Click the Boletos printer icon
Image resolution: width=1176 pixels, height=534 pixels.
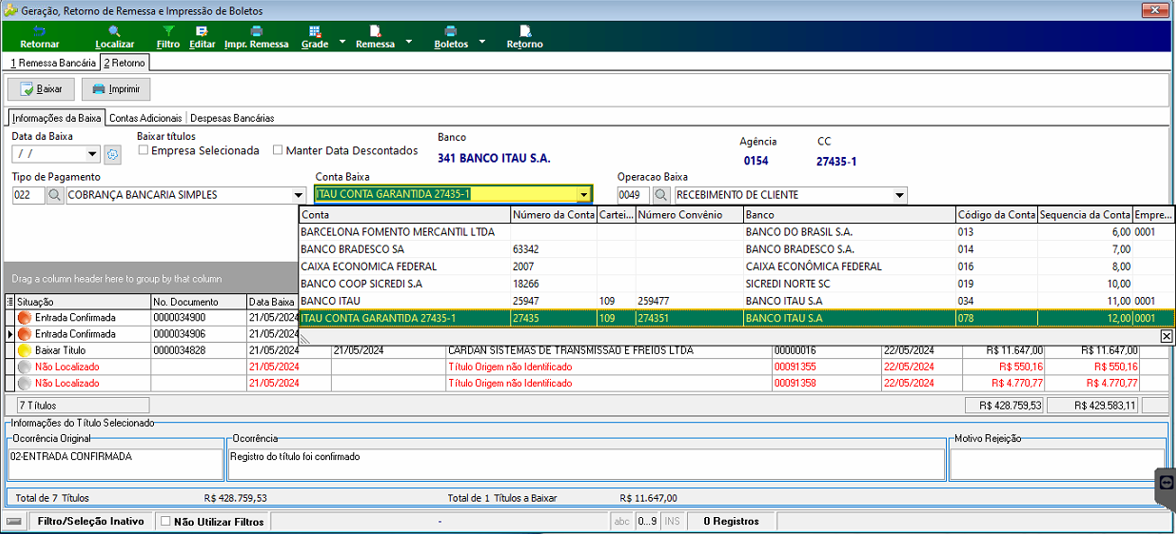tap(451, 32)
